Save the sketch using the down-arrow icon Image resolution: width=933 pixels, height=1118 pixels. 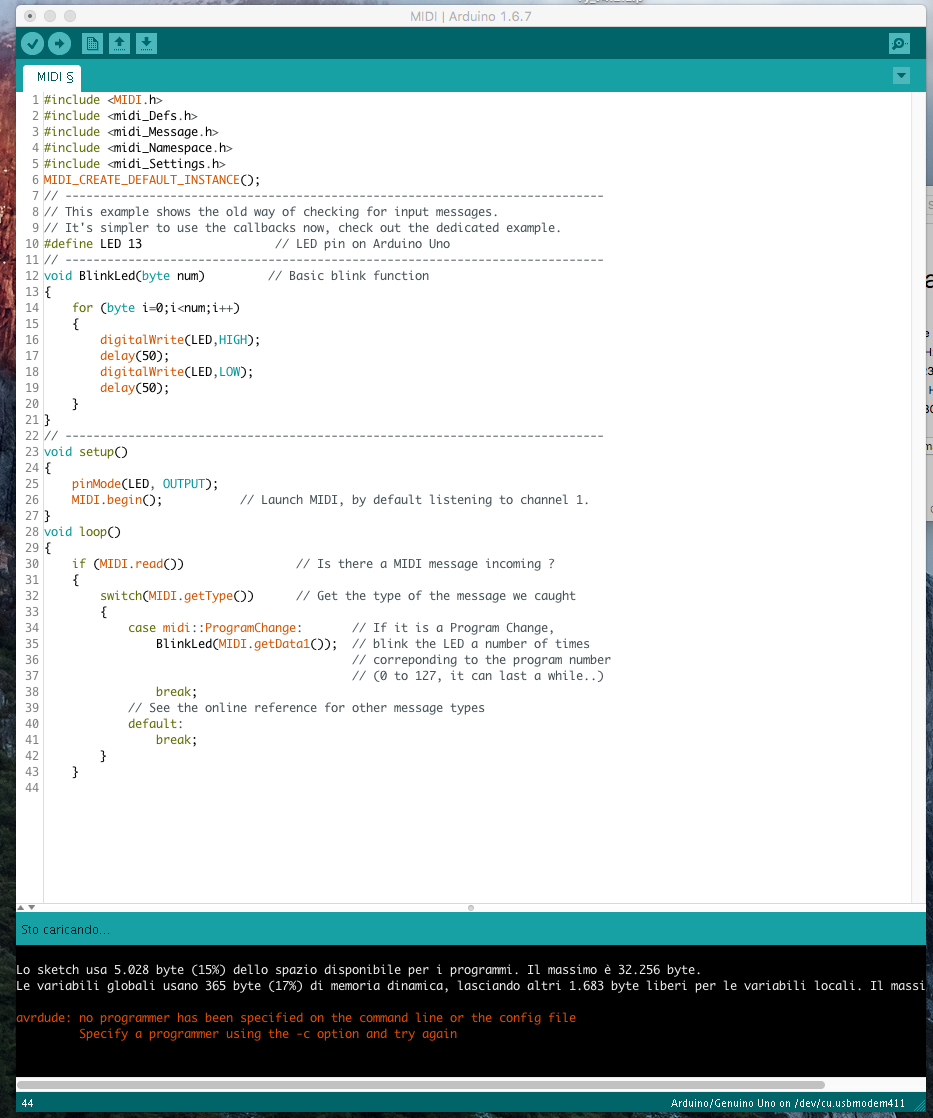(146, 43)
